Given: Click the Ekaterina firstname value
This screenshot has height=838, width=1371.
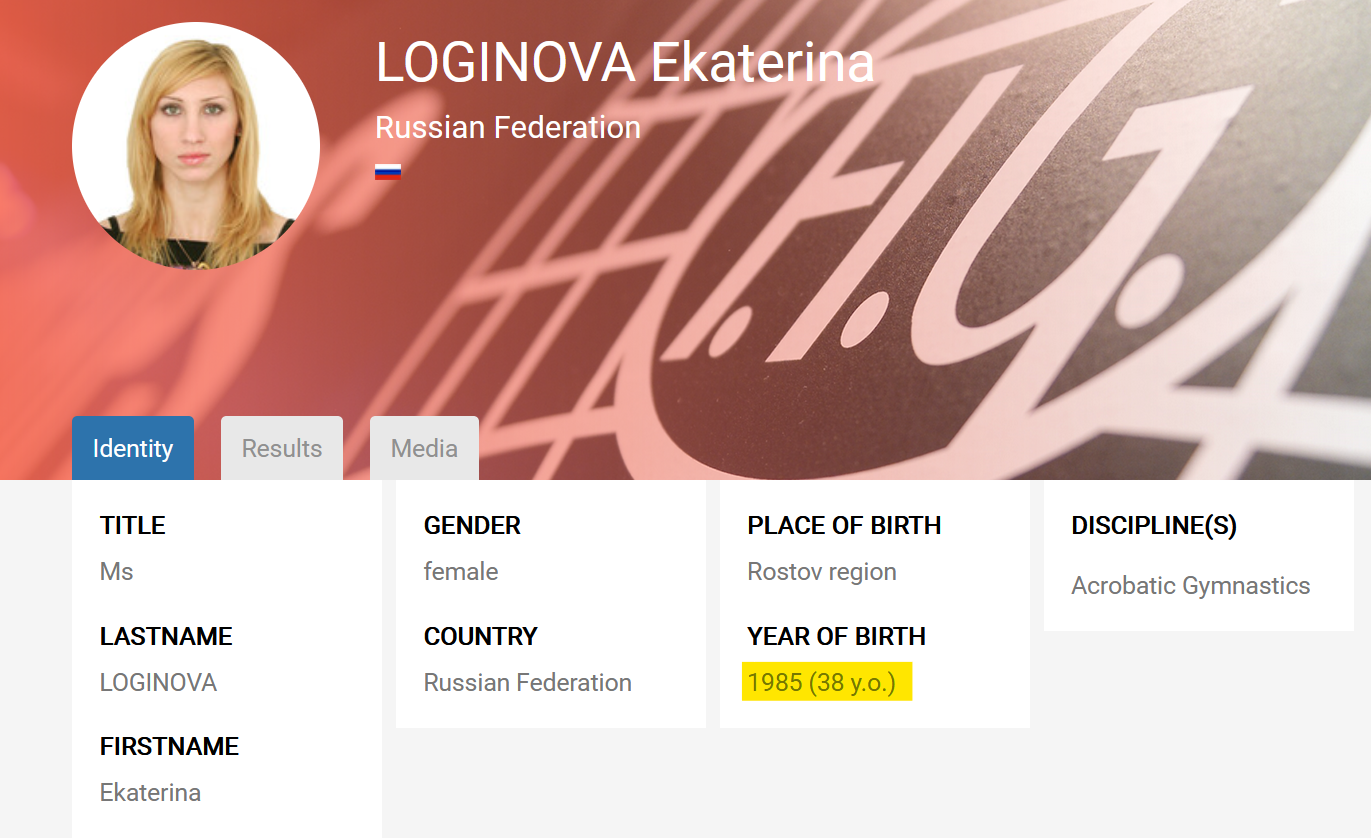Looking at the screenshot, I should 150,792.
